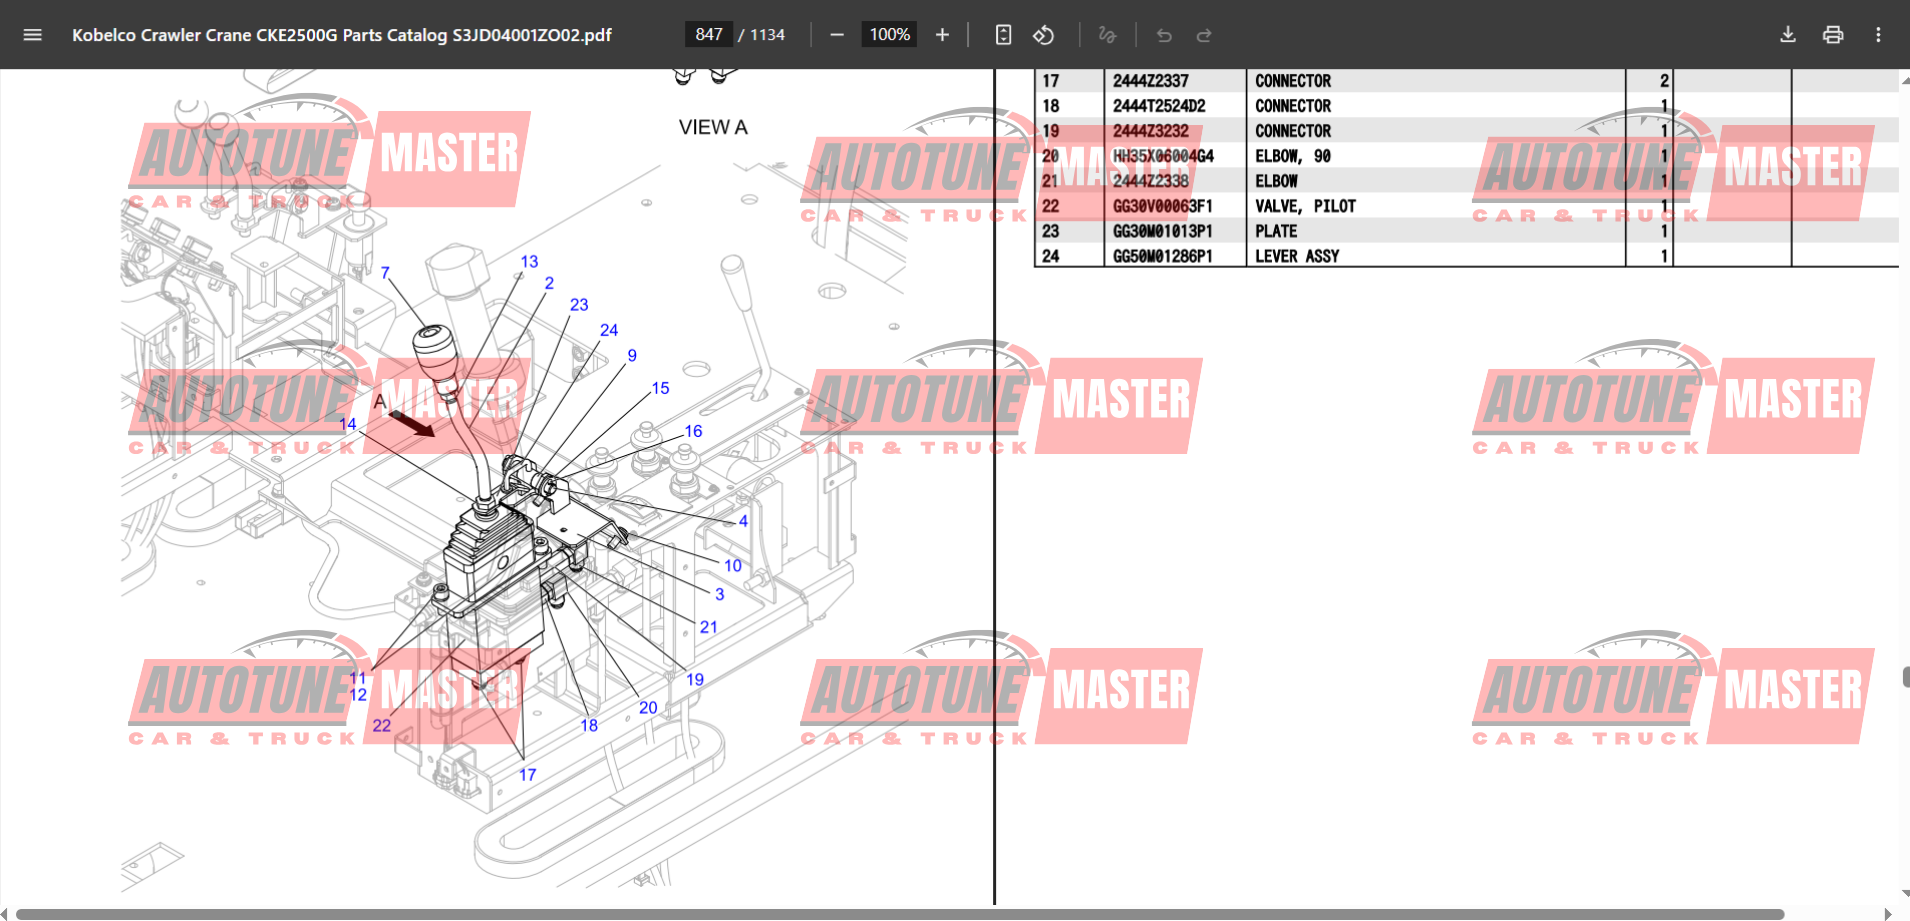Open the sidebar menu hamburger icon

(32, 35)
